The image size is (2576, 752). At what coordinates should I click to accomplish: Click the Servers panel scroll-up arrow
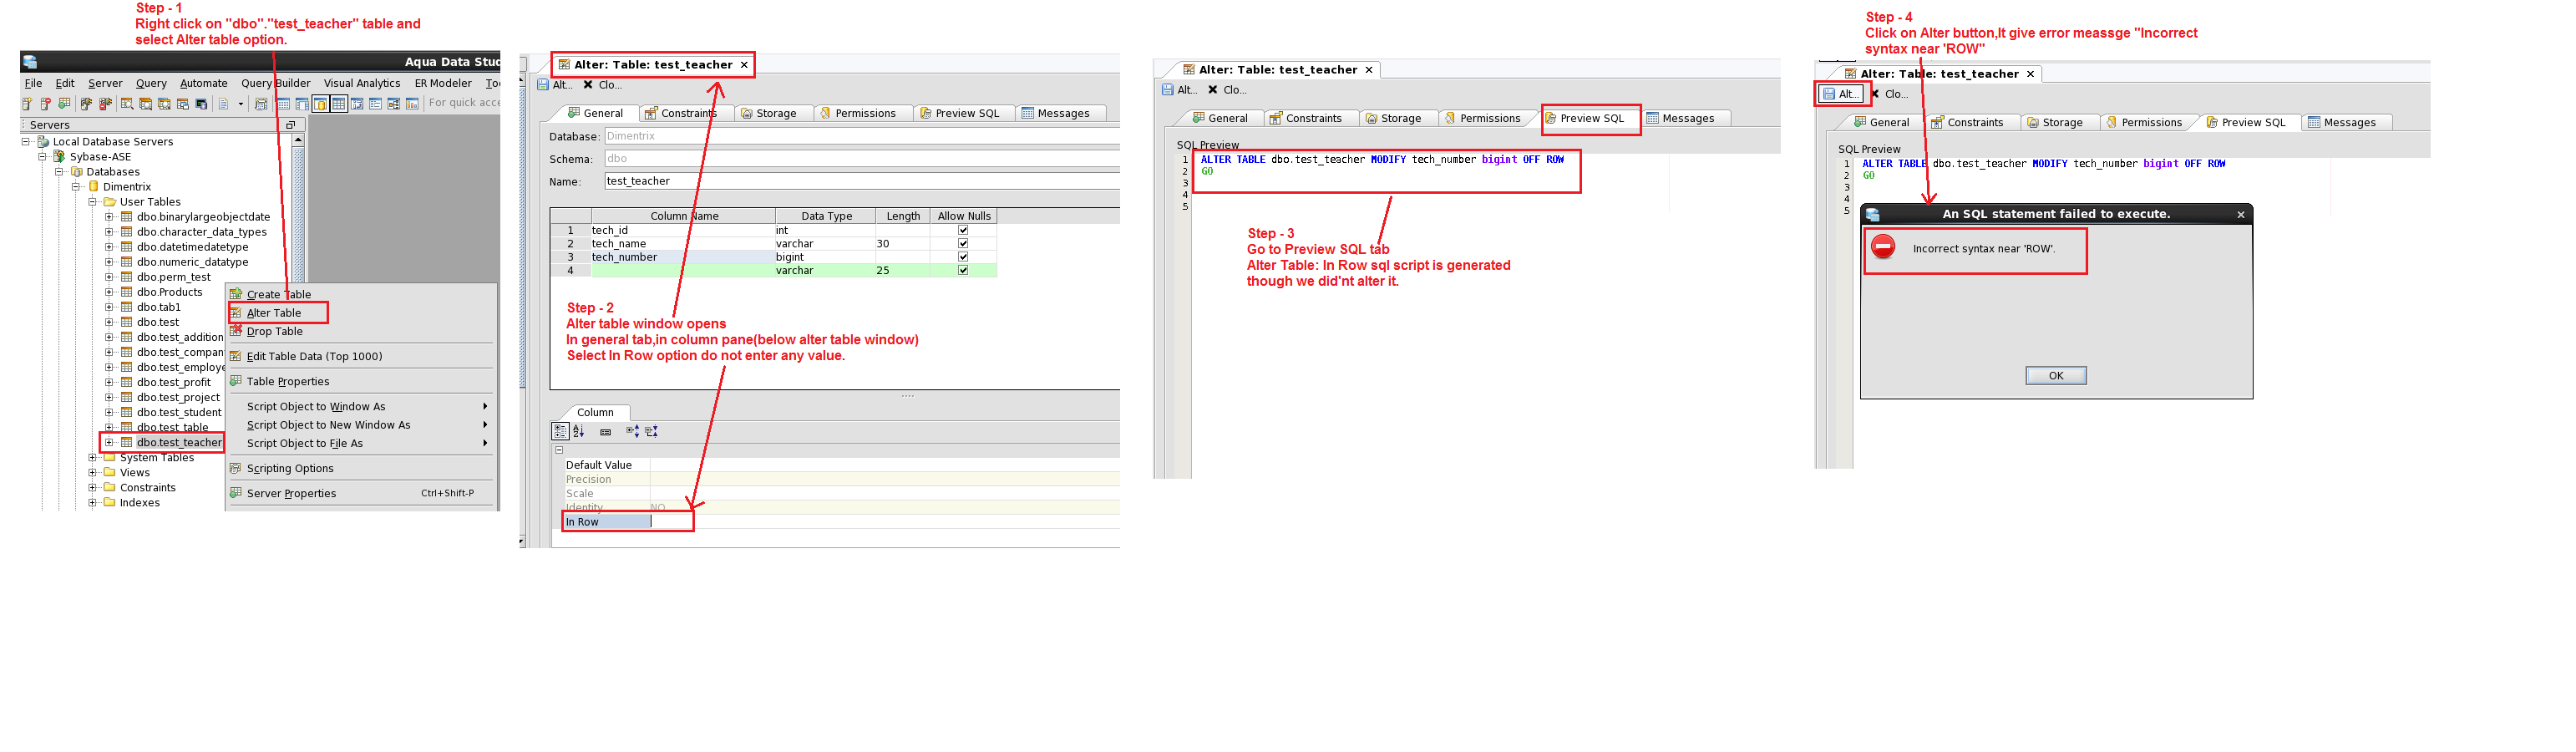coord(298,141)
